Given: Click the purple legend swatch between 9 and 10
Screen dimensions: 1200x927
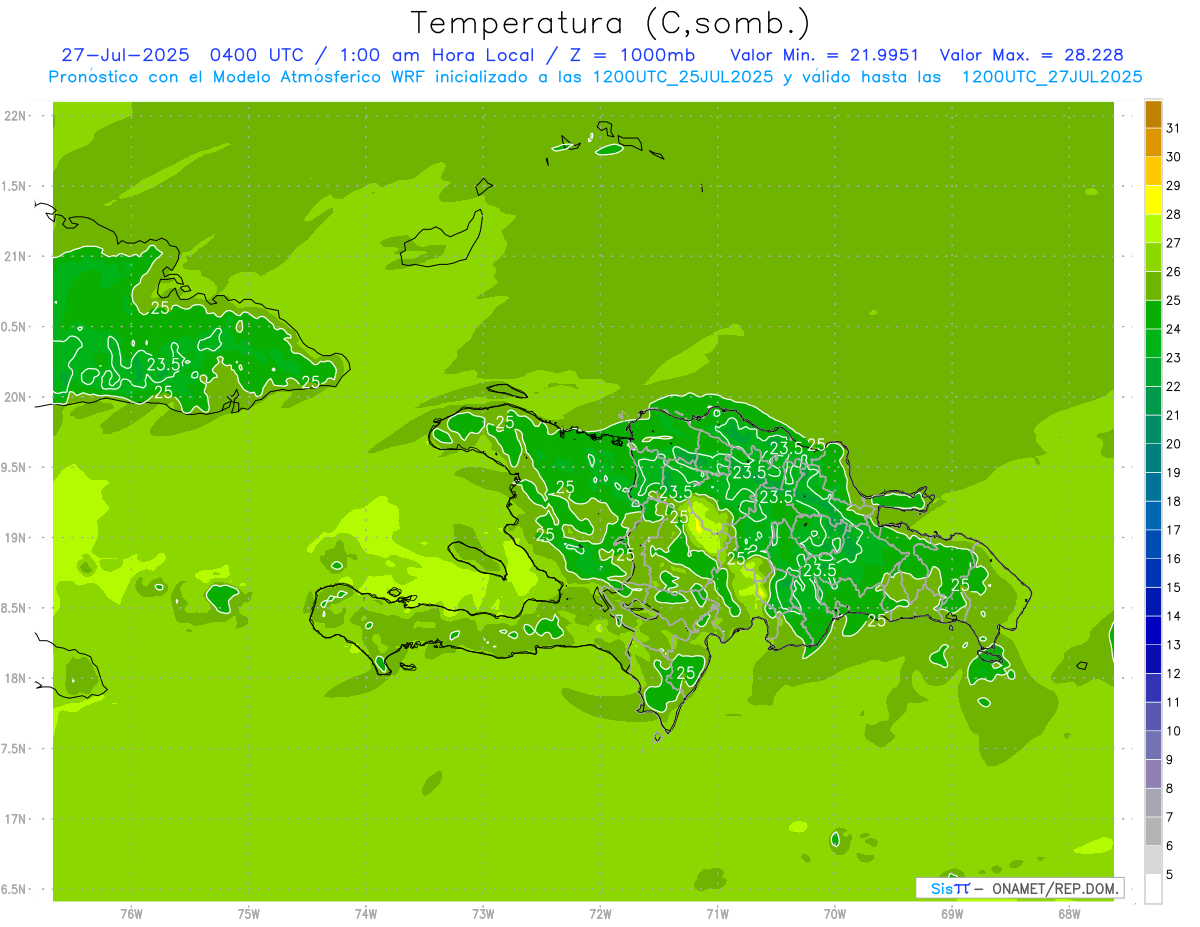Looking at the screenshot, I should pos(1153,745).
